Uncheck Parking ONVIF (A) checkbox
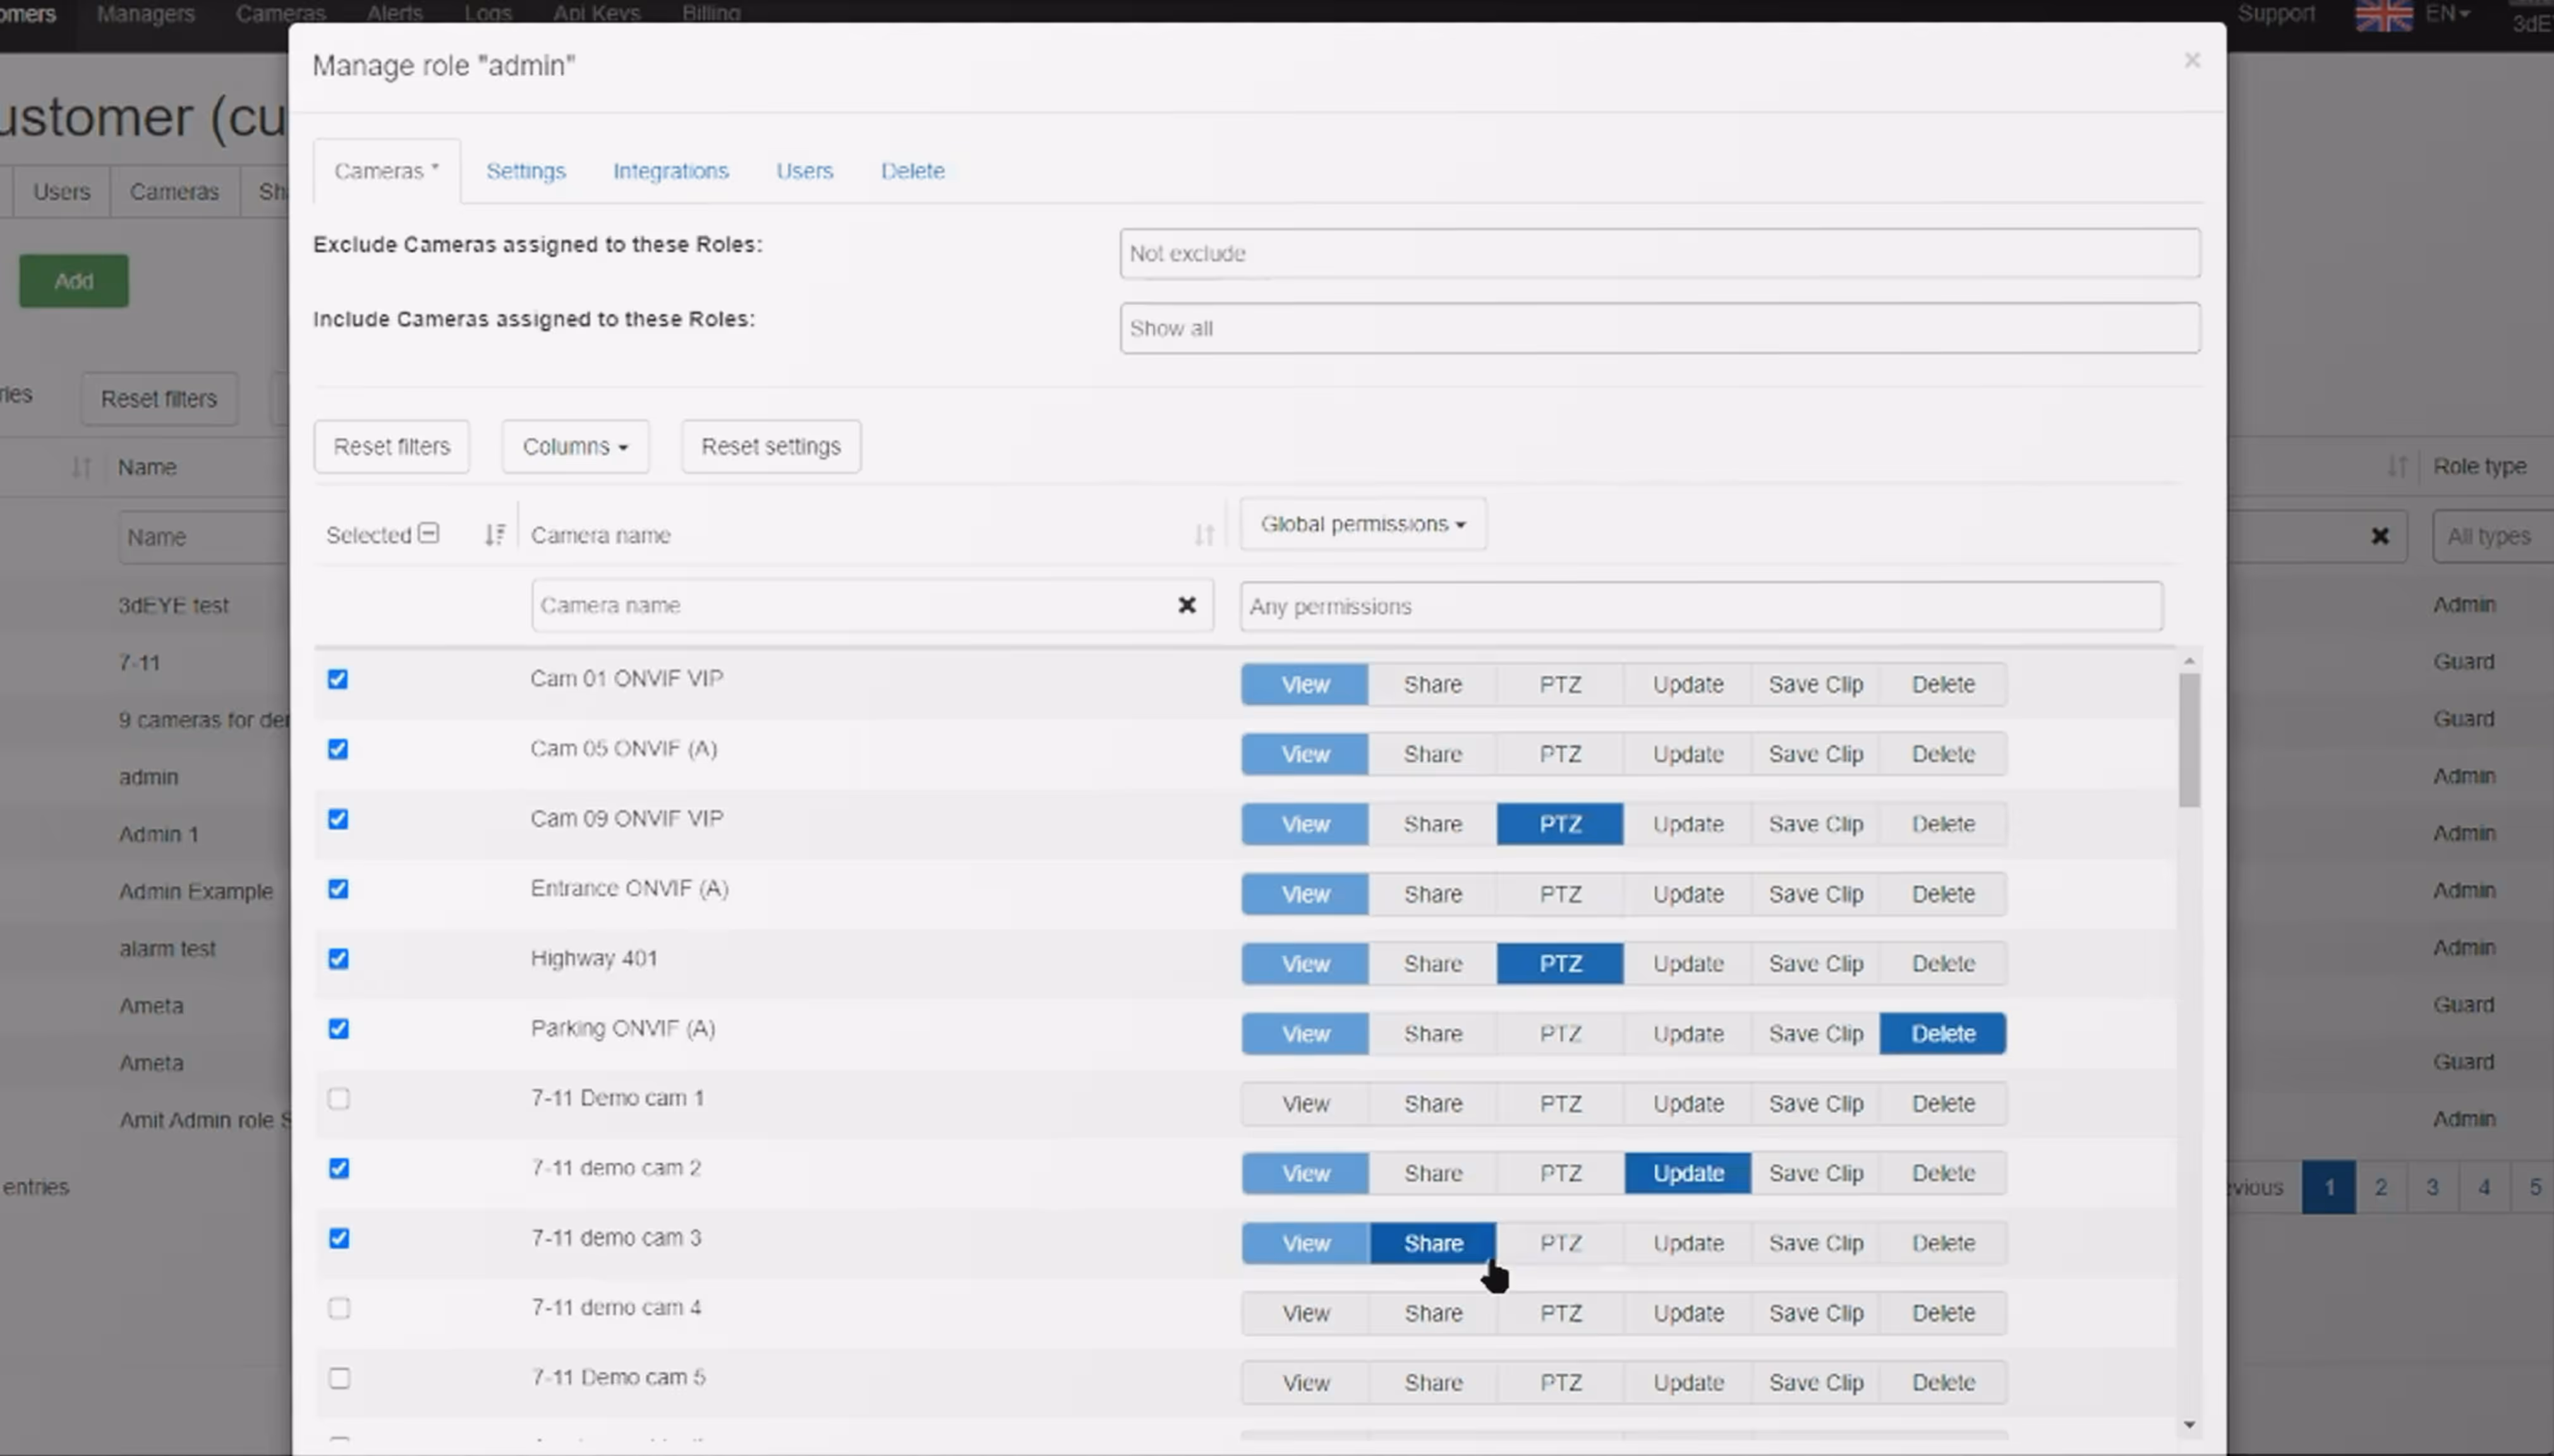This screenshot has height=1456, width=2554. click(338, 1029)
